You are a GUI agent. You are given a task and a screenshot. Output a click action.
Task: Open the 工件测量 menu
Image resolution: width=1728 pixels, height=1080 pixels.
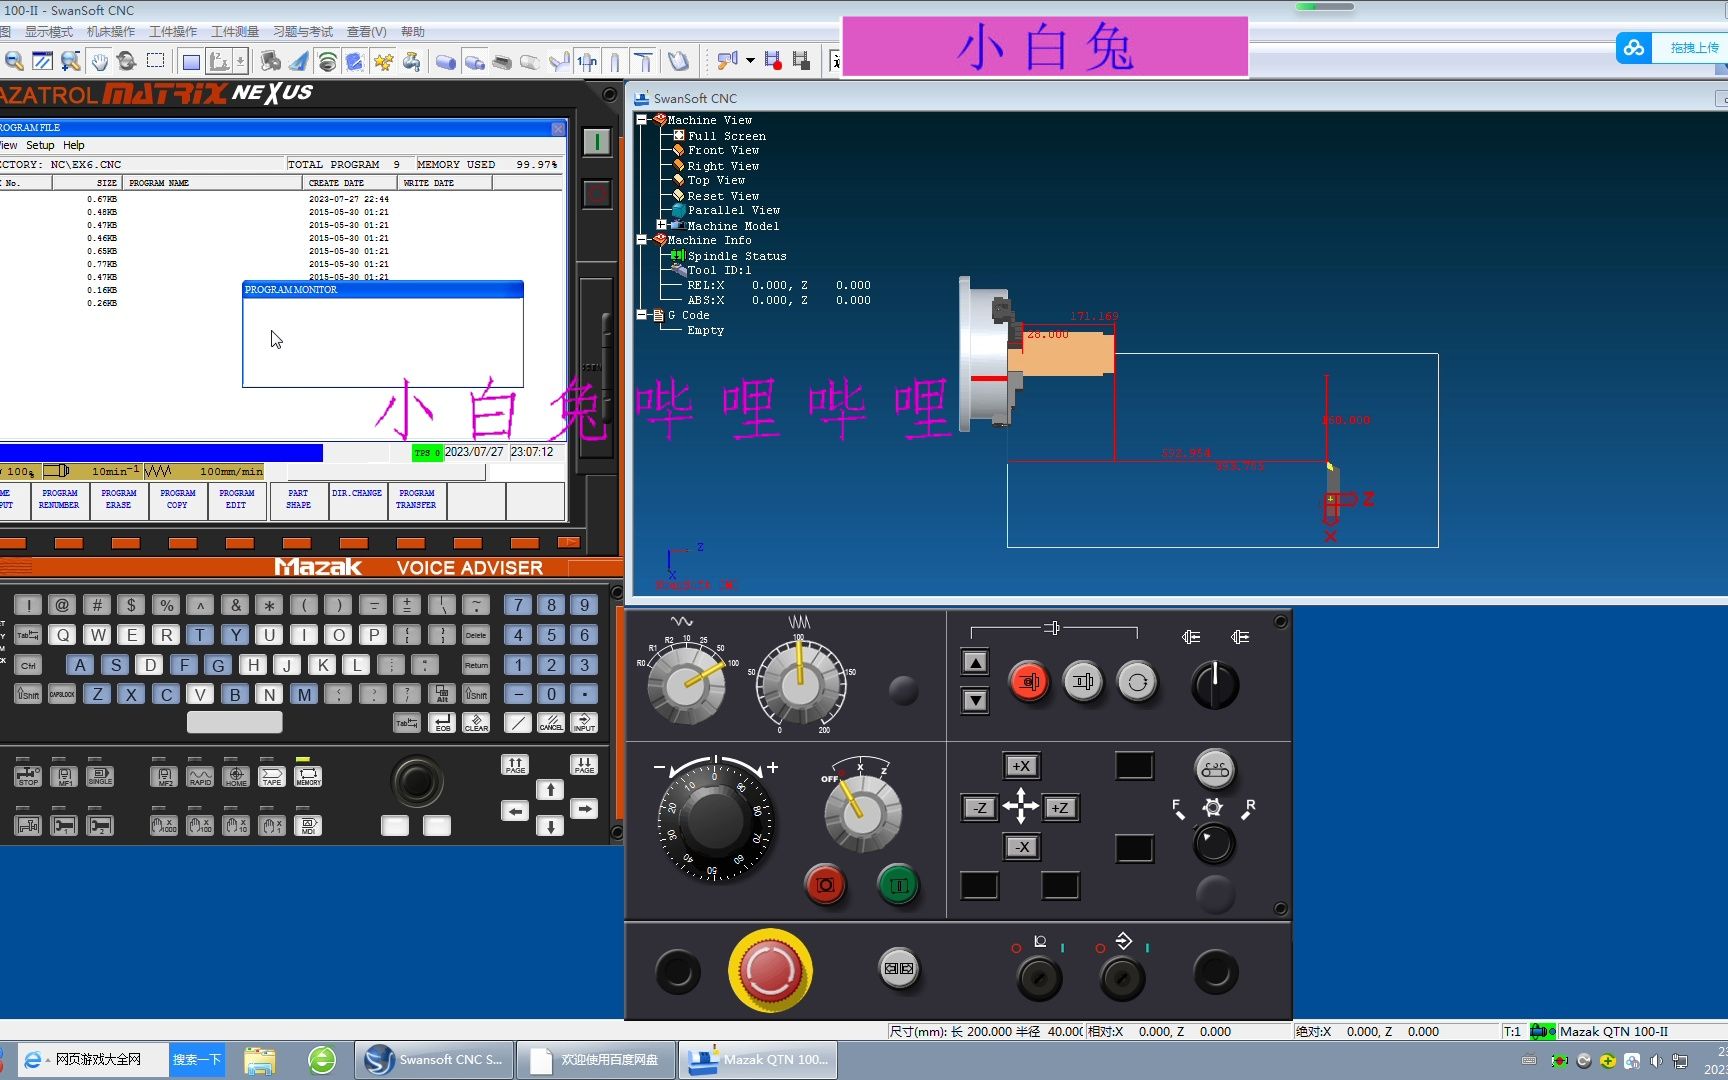click(235, 32)
